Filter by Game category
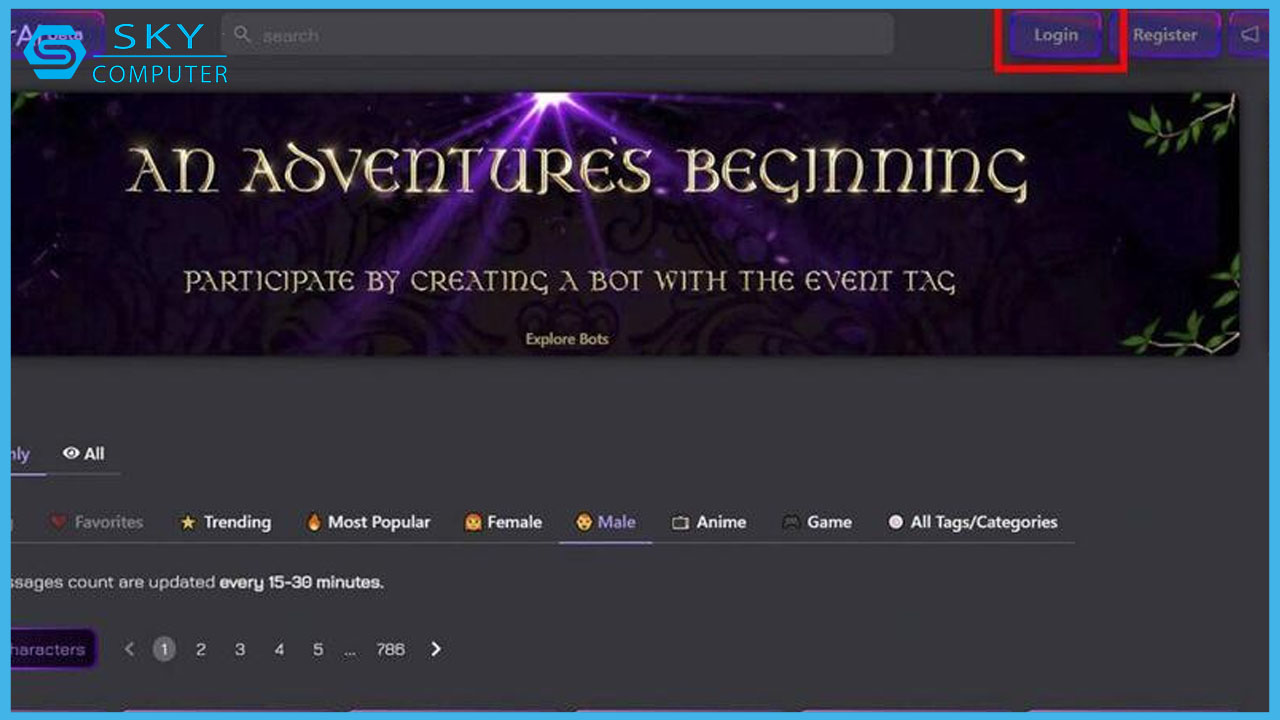Image resolution: width=1280 pixels, height=720 pixels. pyautogui.click(x=817, y=522)
